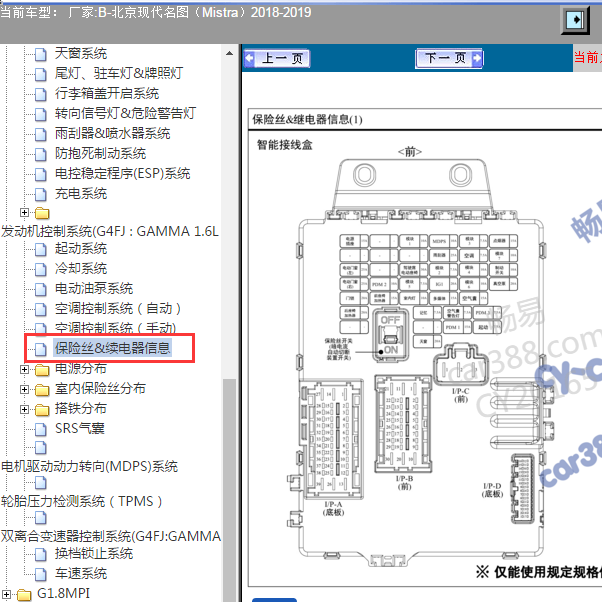Click the tree panel scroll-up arrow
This screenshot has width=602, height=602.
click(x=230, y=53)
